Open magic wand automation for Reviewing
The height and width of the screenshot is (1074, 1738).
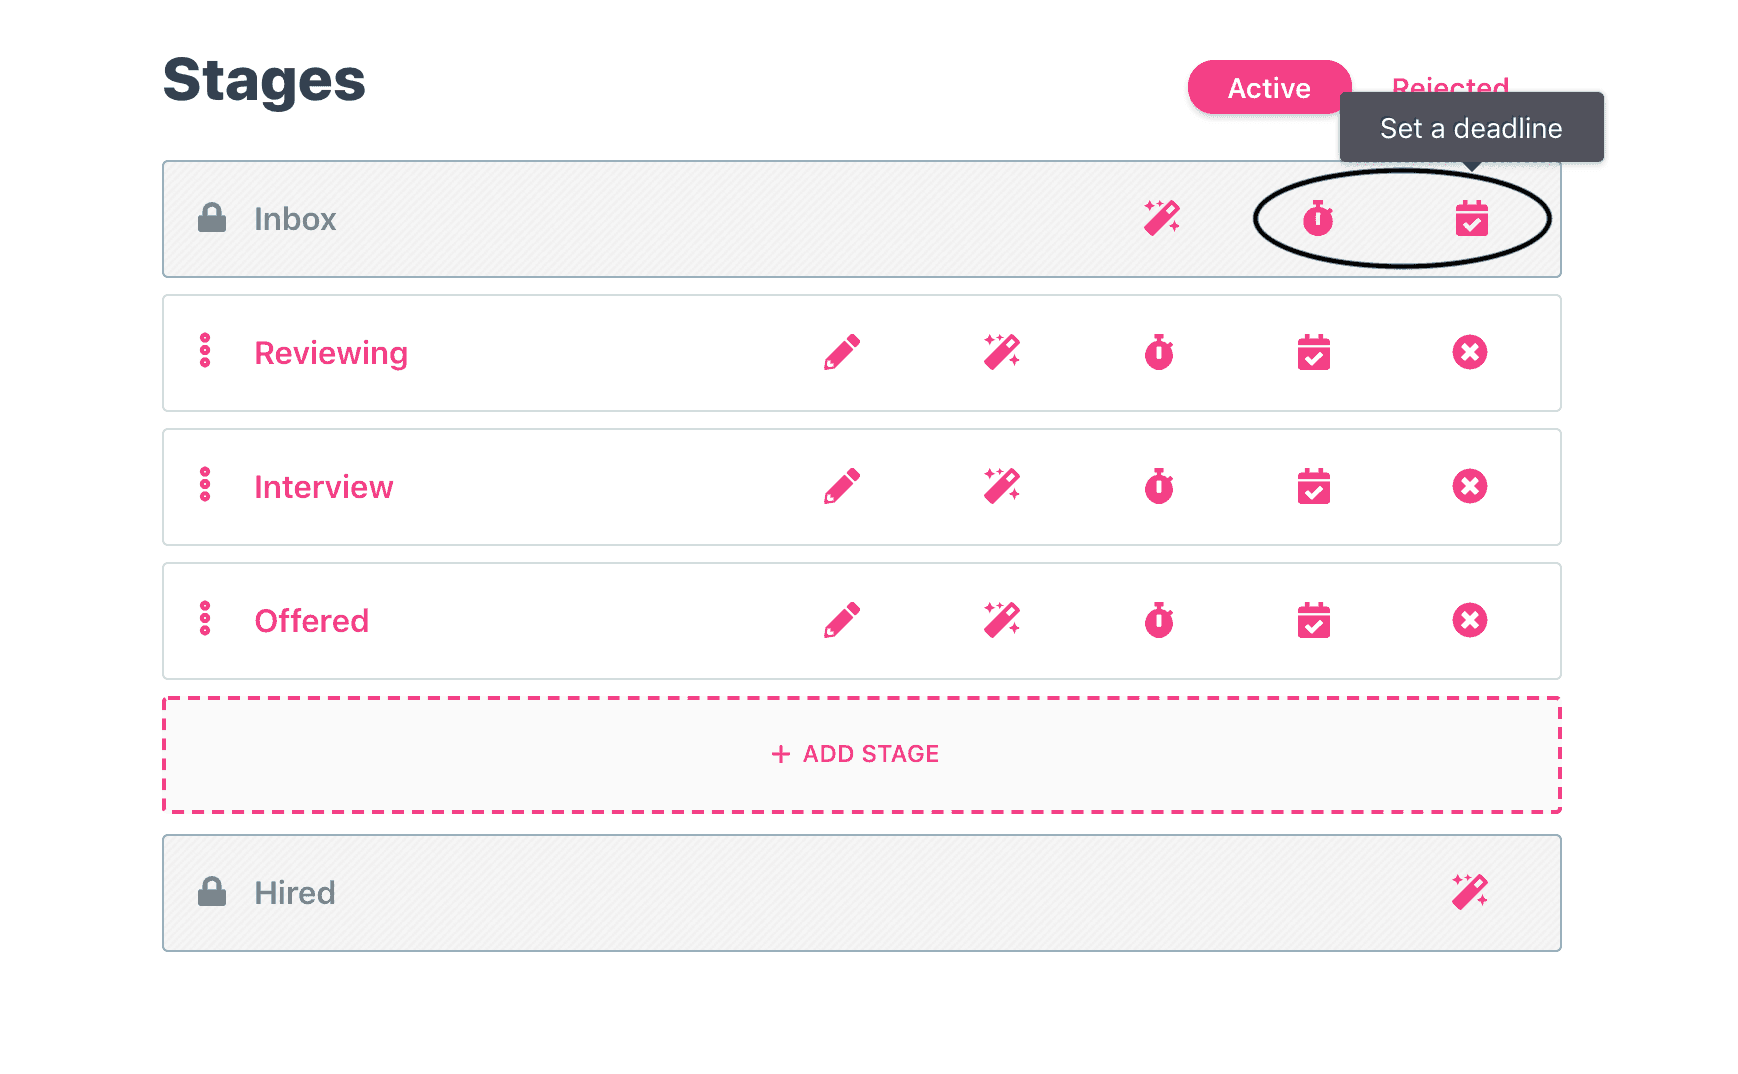tap(1001, 352)
